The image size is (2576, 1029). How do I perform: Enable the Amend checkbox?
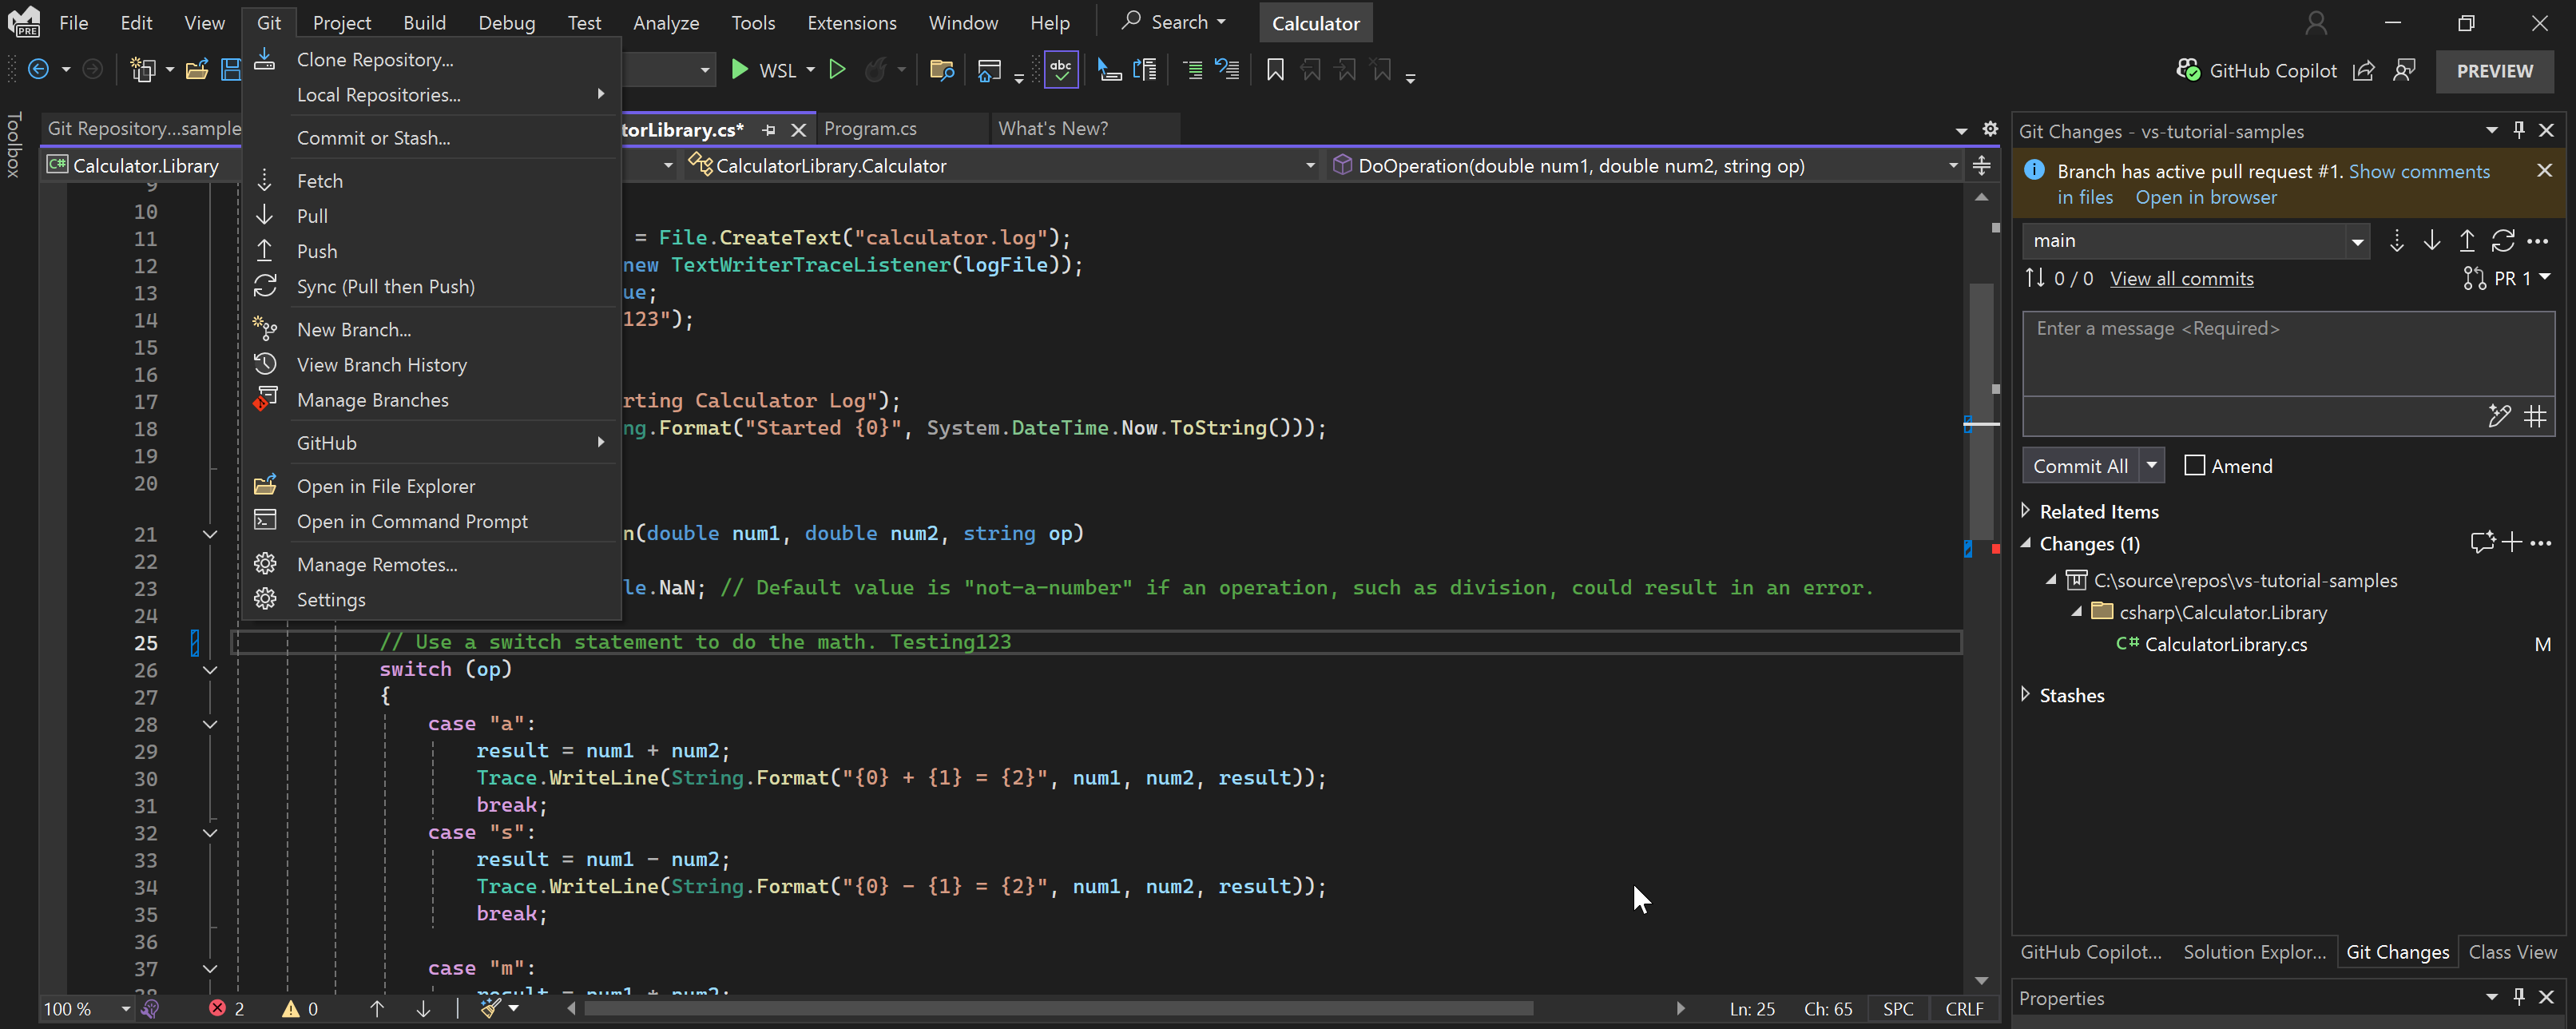2196,465
